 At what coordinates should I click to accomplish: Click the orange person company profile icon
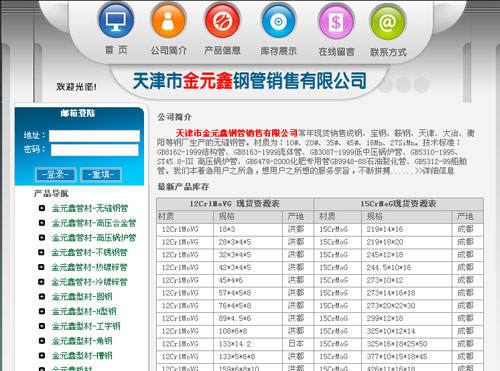point(168,21)
